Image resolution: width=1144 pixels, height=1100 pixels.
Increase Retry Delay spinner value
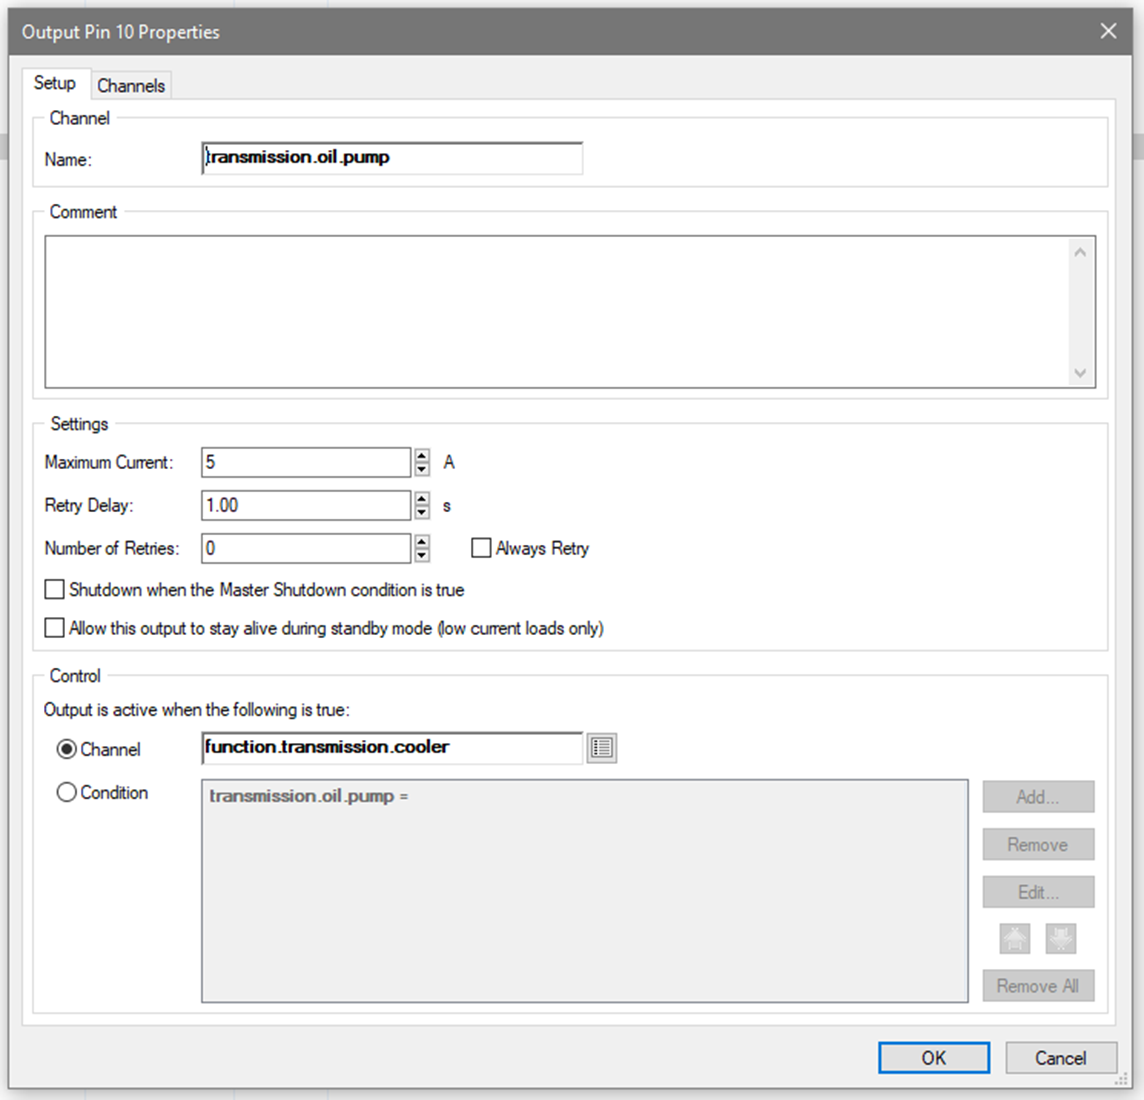pos(422,498)
